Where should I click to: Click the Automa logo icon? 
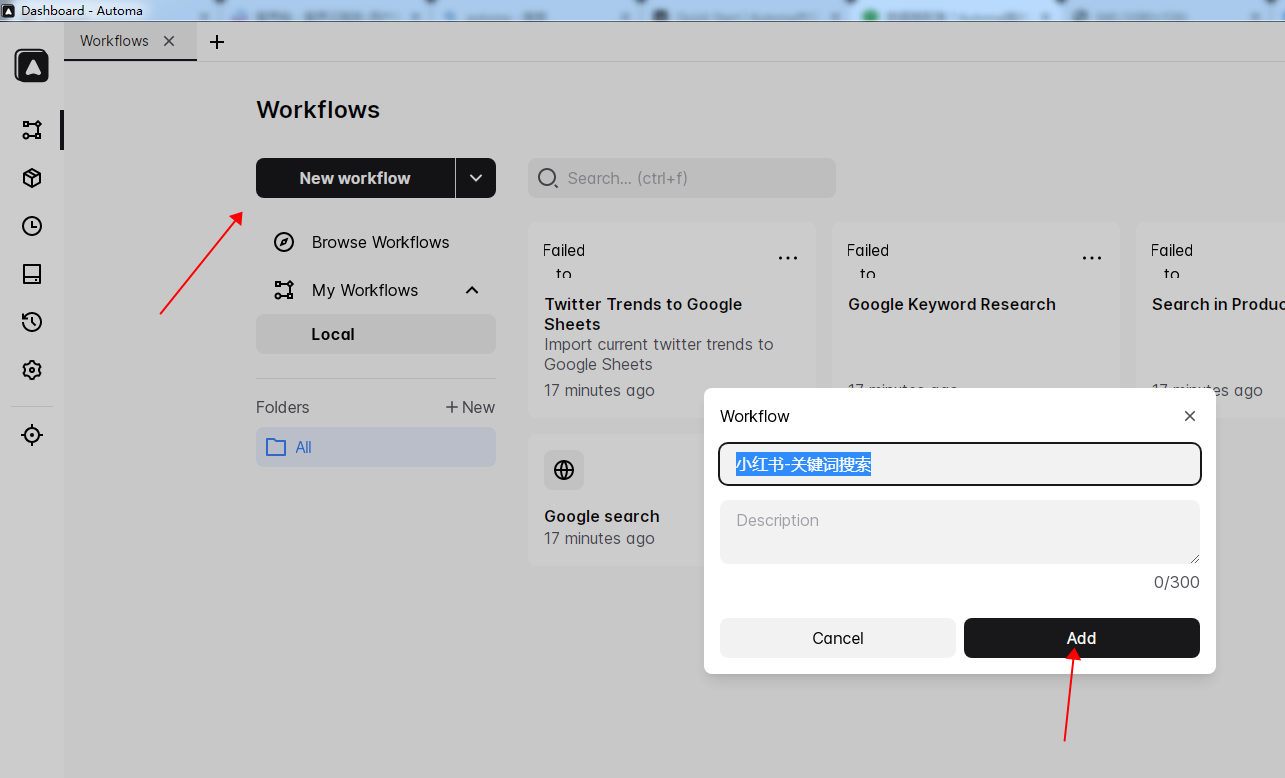(x=32, y=66)
